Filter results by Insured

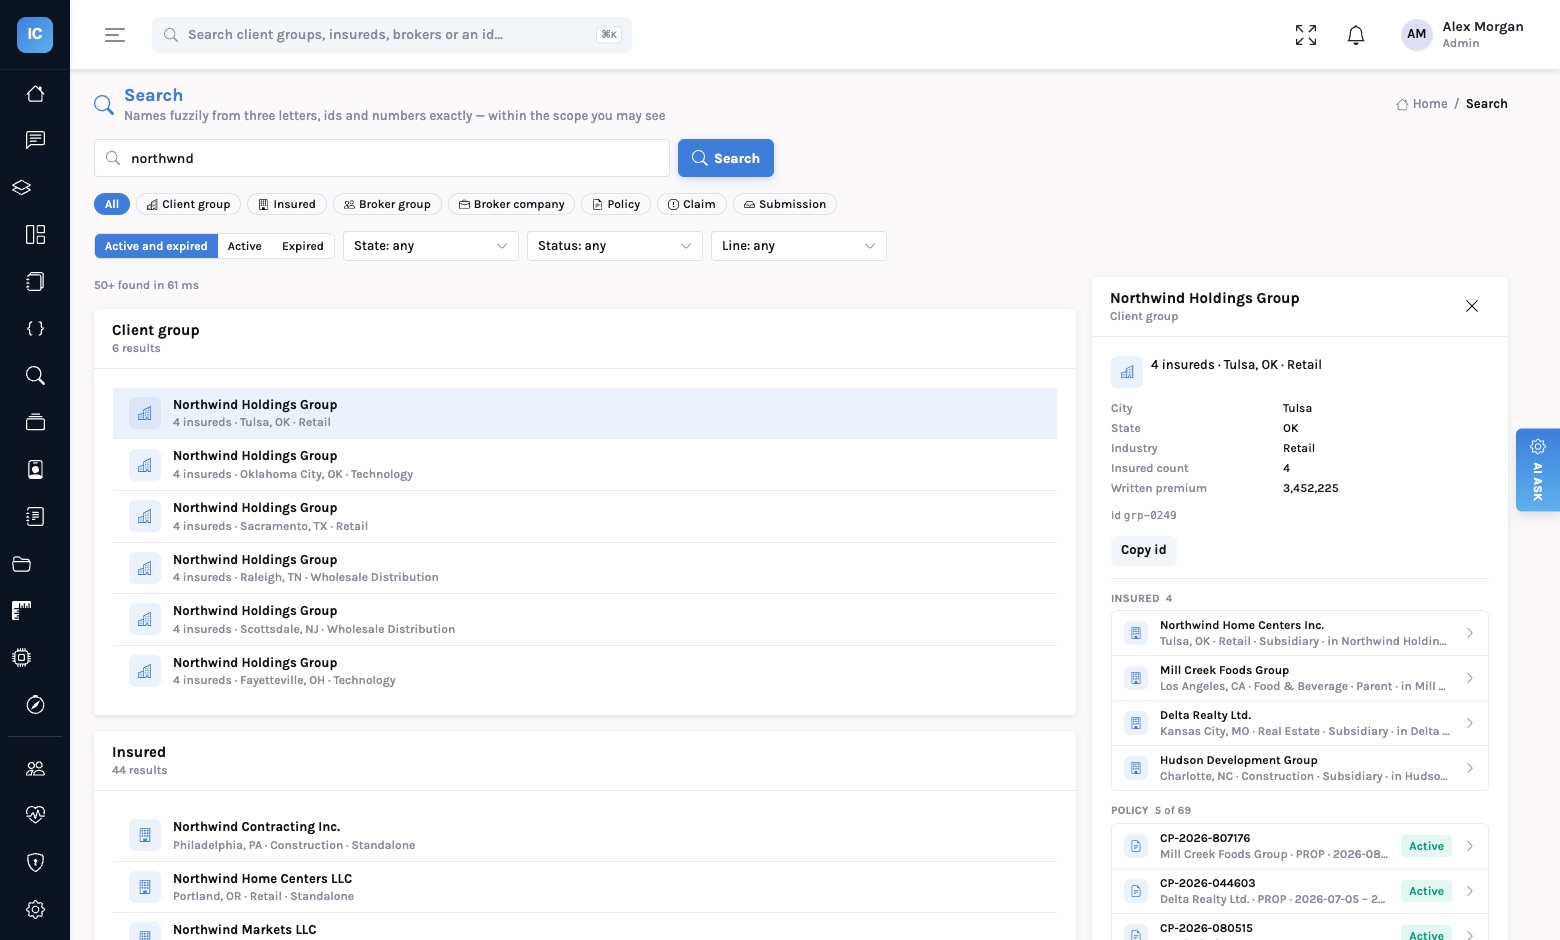click(x=287, y=204)
